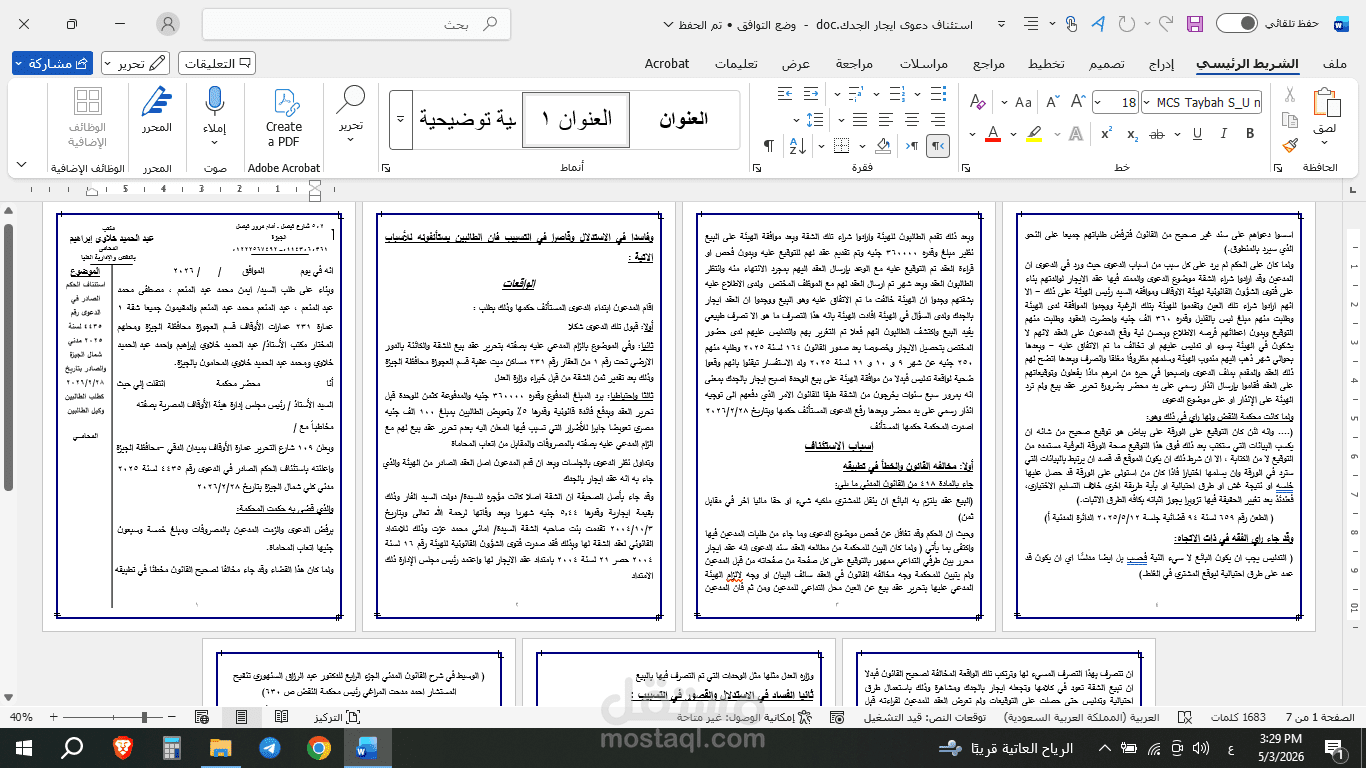Expand the Styles gallery dropdown
Image resolution: width=1366 pixels, height=768 pixels.
400,119
